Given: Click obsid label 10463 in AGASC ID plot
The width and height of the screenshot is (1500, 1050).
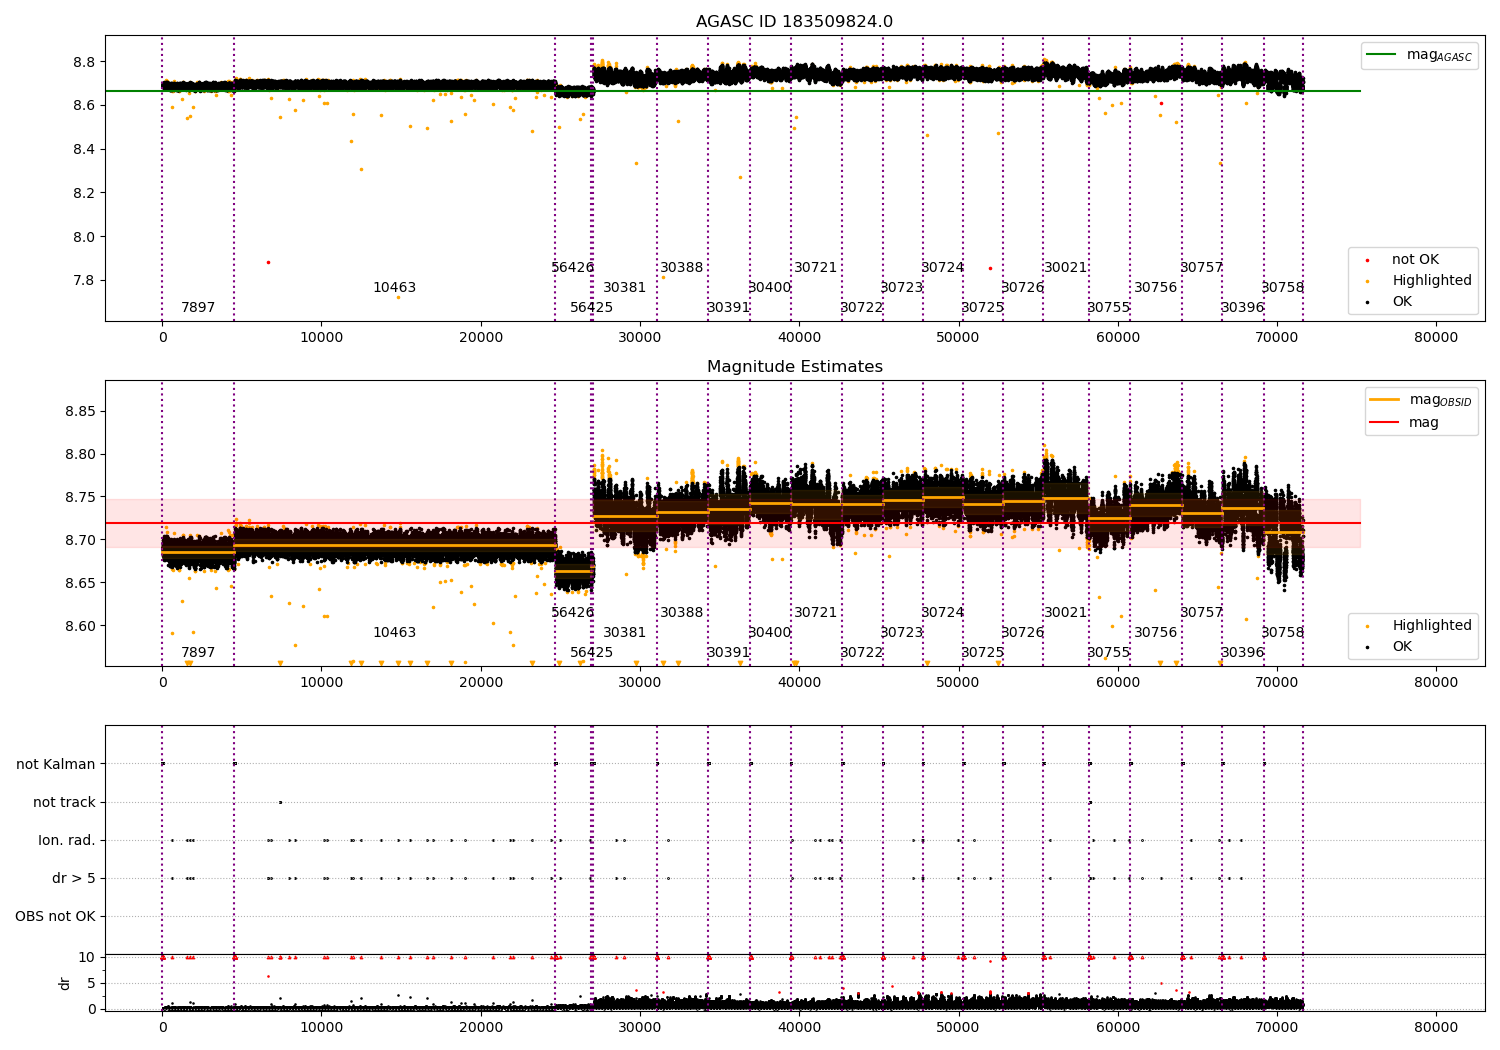Looking at the screenshot, I should [x=394, y=287].
